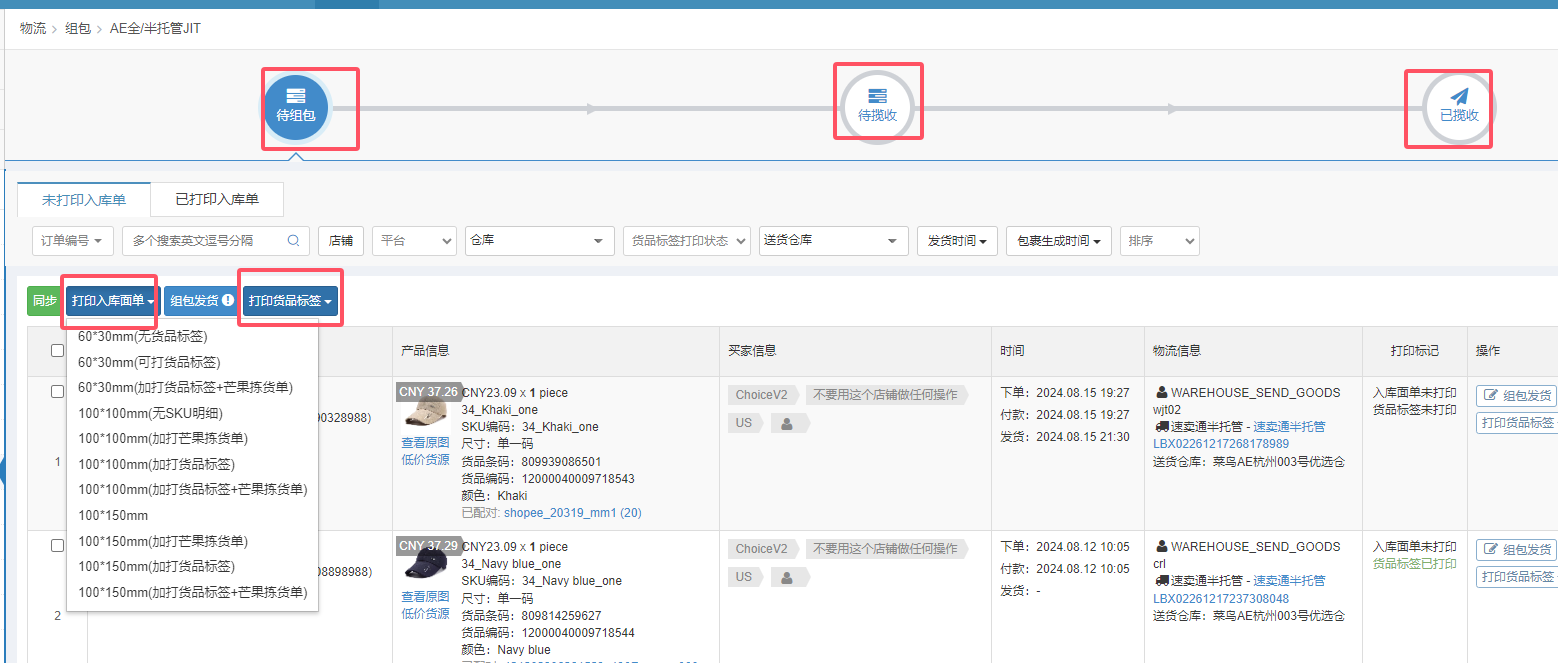The width and height of the screenshot is (1558, 663).
Task: Open Navy blue cap product thumbnail
Action: pos(425,564)
